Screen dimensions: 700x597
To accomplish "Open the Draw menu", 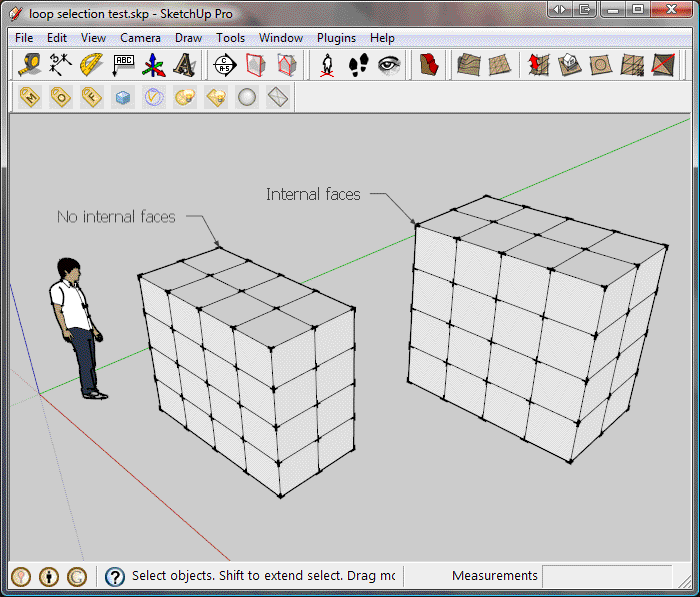I will (x=188, y=38).
